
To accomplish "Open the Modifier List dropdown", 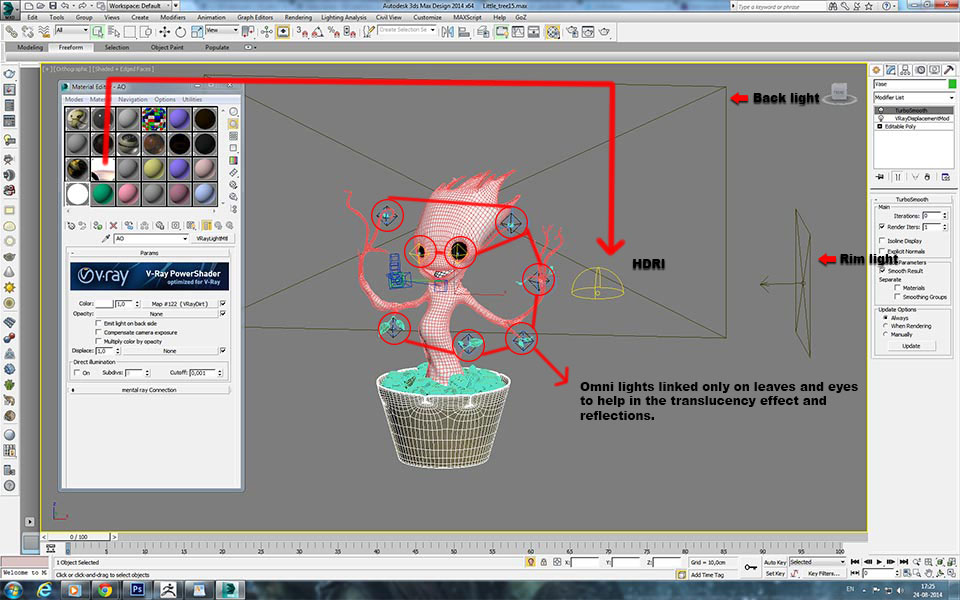I will [913, 97].
